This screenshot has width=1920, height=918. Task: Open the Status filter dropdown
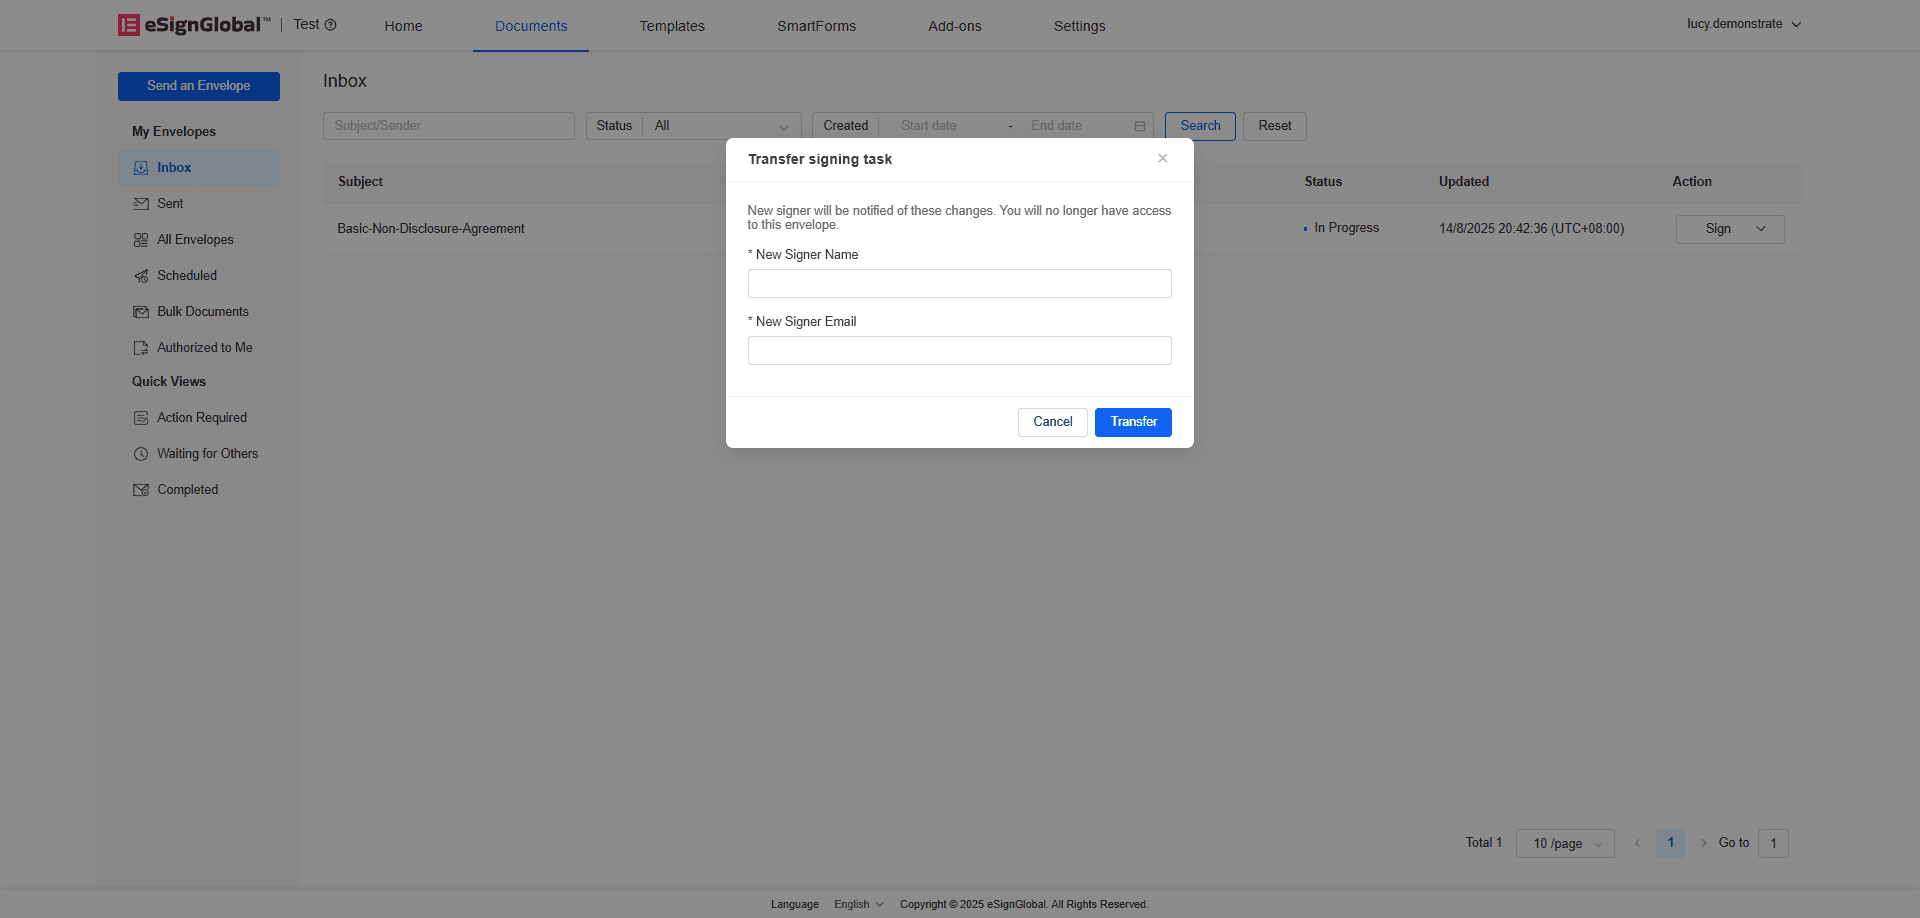pos(720,126)
